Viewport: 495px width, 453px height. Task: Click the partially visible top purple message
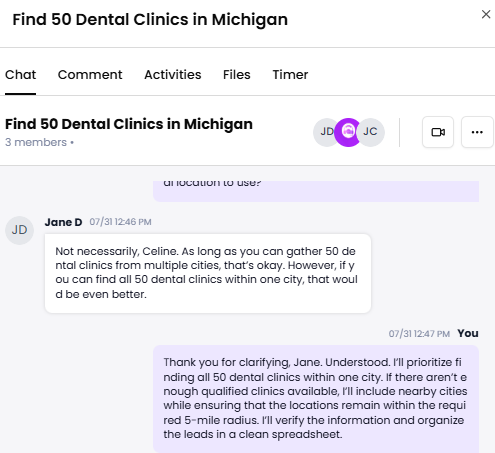[316, 191]
